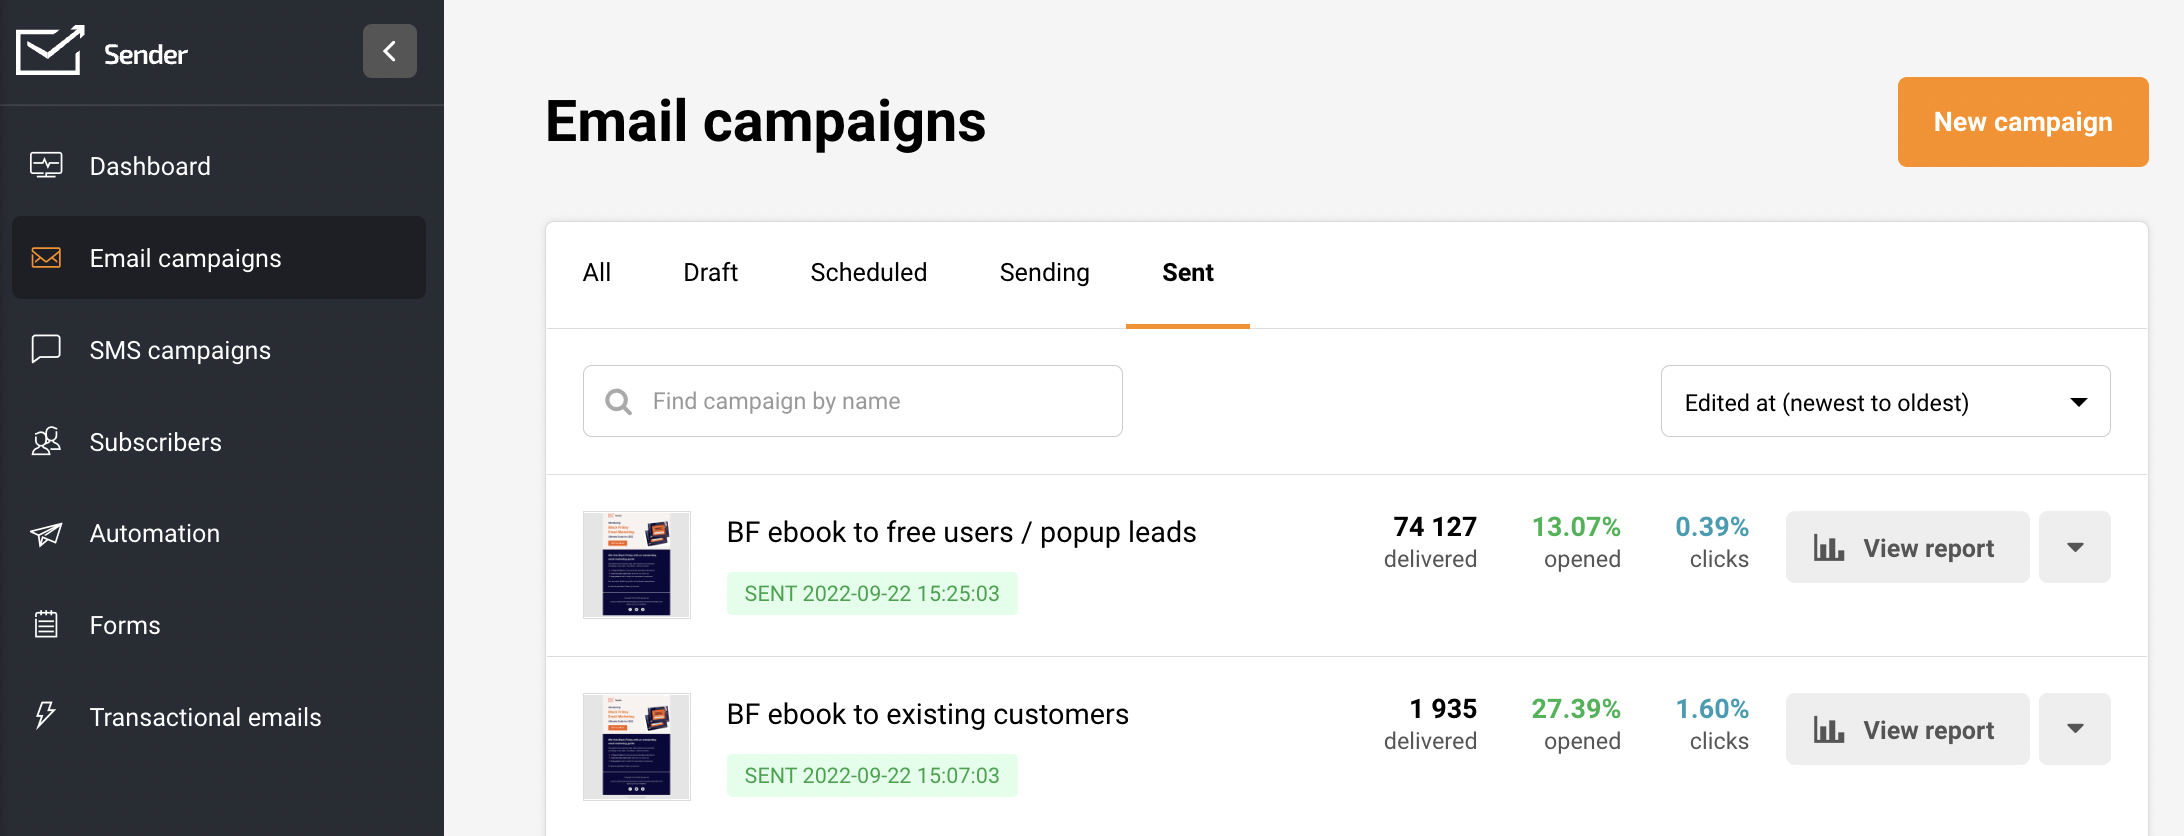Click the Sender envelope logo icon
This screenshot has width=2184, height=836.
click(49, 51)
